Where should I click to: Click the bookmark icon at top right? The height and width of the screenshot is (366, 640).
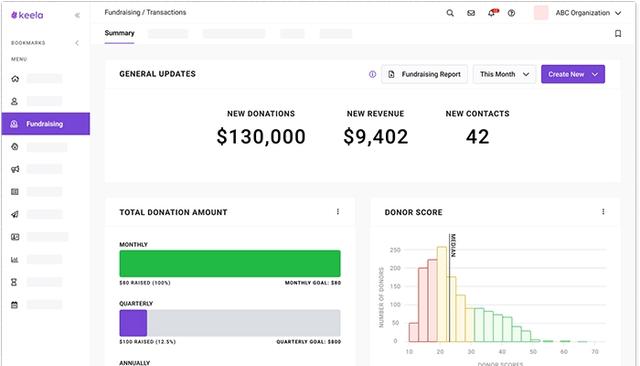tap(618, 33)
